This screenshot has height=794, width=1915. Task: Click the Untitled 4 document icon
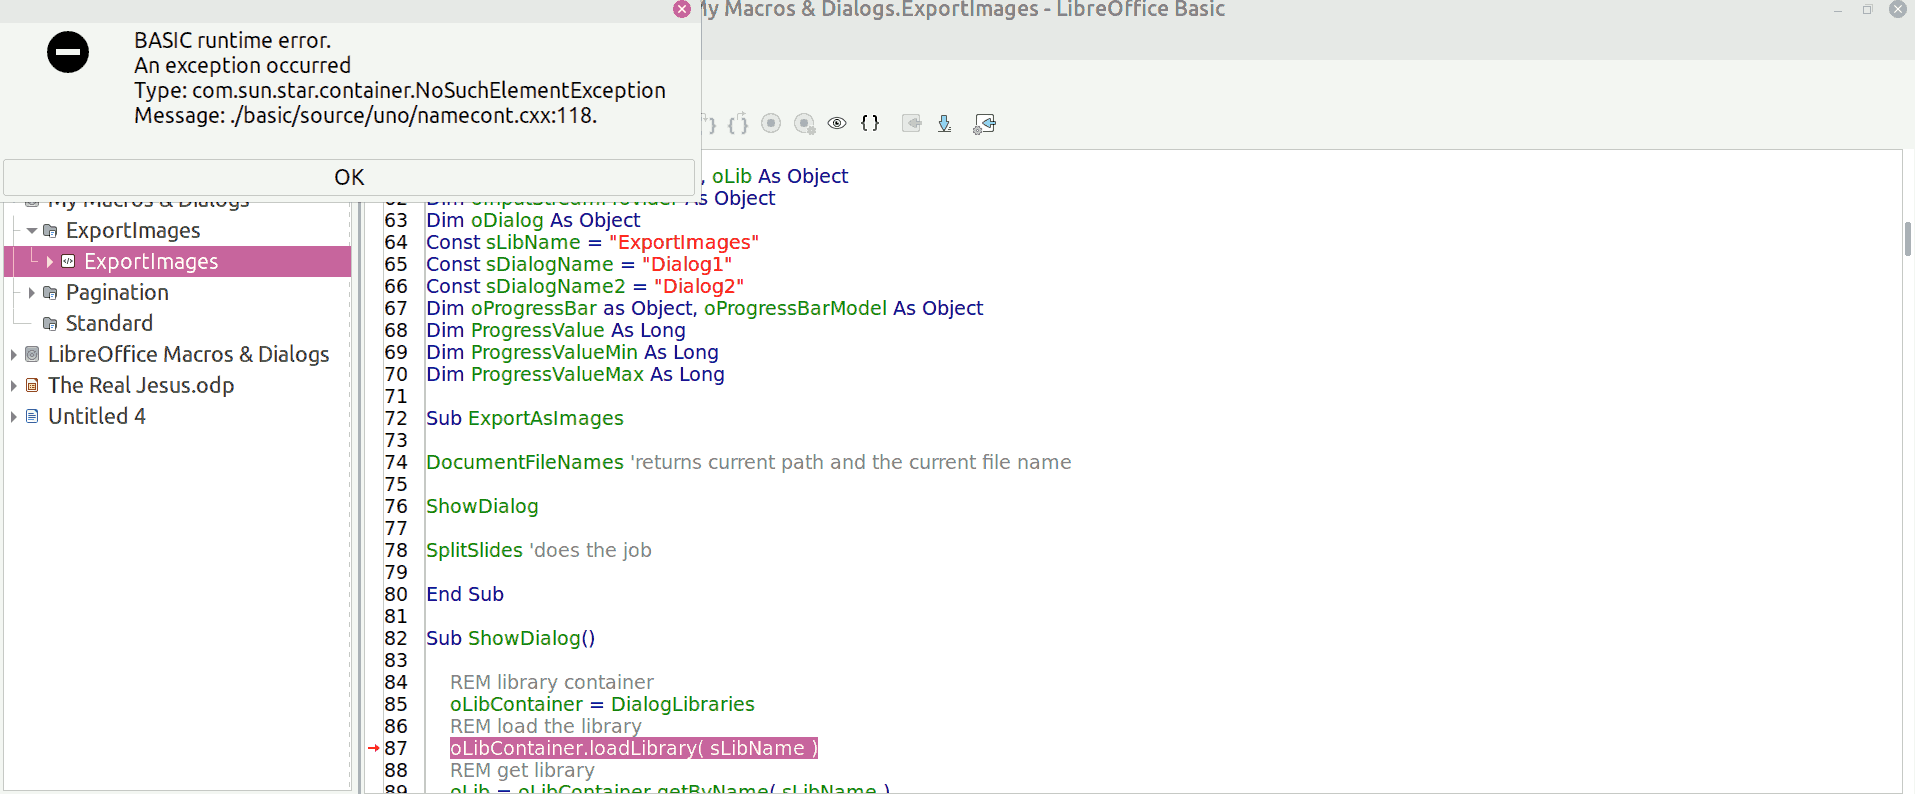pyautogui.click(x=32, y=417)
